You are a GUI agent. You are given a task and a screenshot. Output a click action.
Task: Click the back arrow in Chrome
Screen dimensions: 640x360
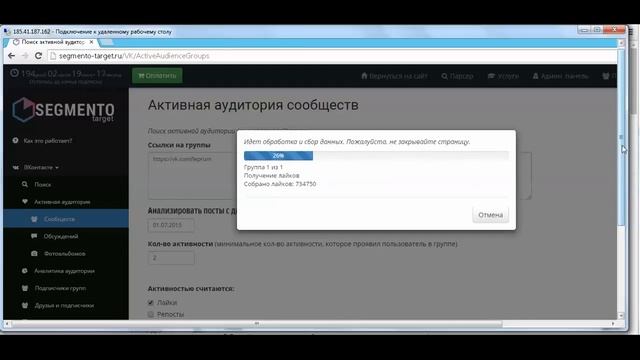[11, 56]
